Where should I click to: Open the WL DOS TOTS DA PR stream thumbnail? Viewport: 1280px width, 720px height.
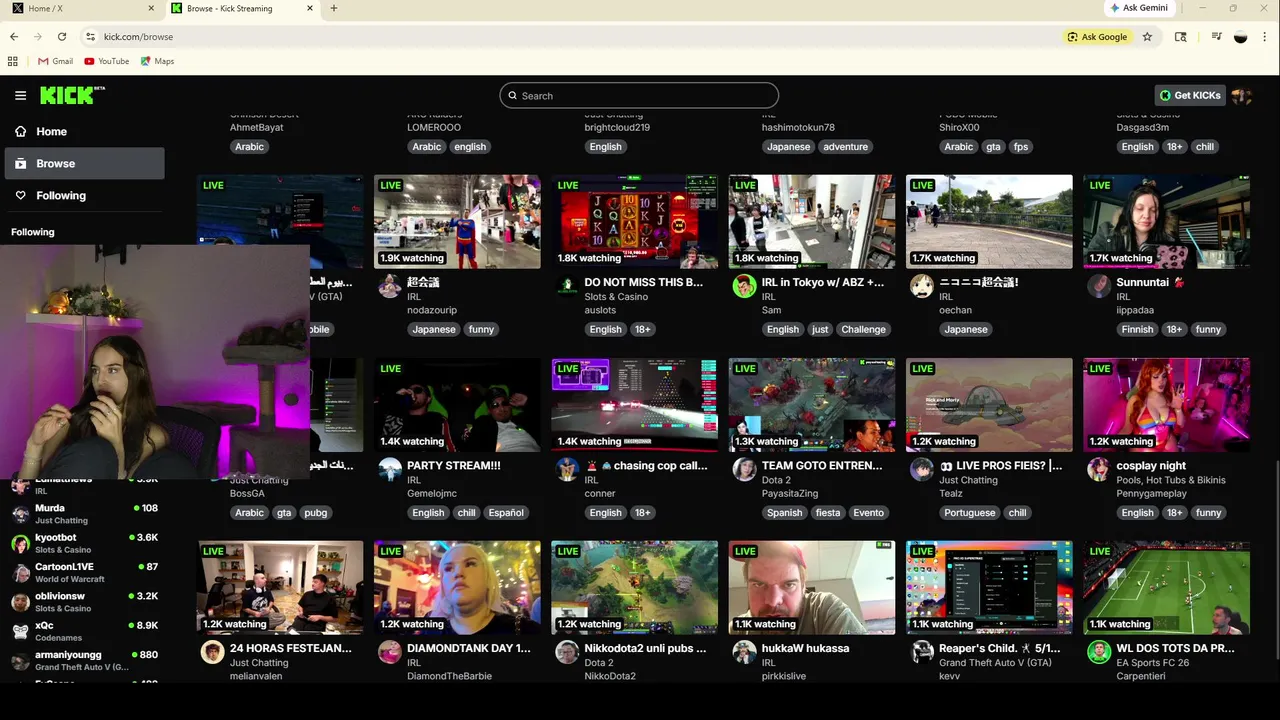(x=1166, y=588)
